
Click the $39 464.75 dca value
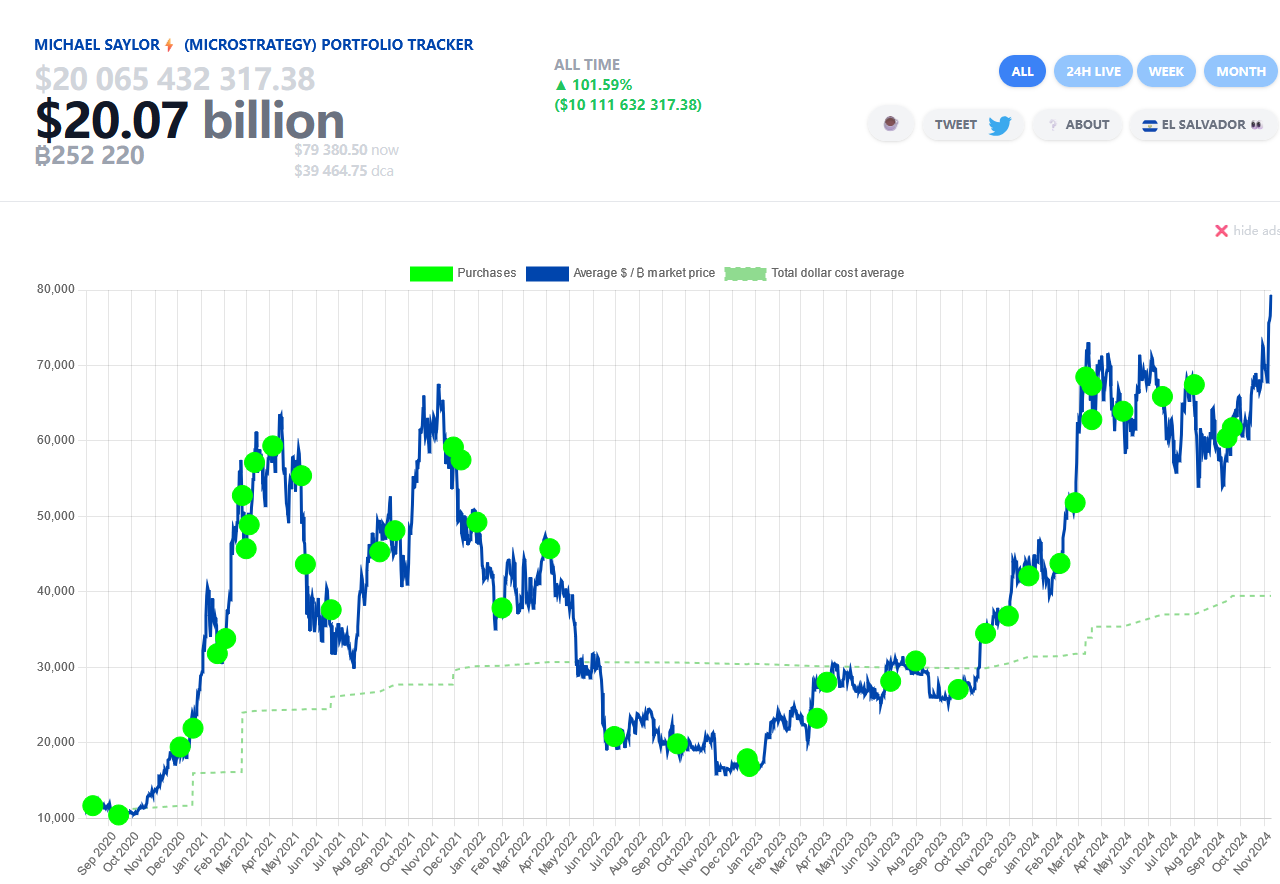tap(343, 170)
